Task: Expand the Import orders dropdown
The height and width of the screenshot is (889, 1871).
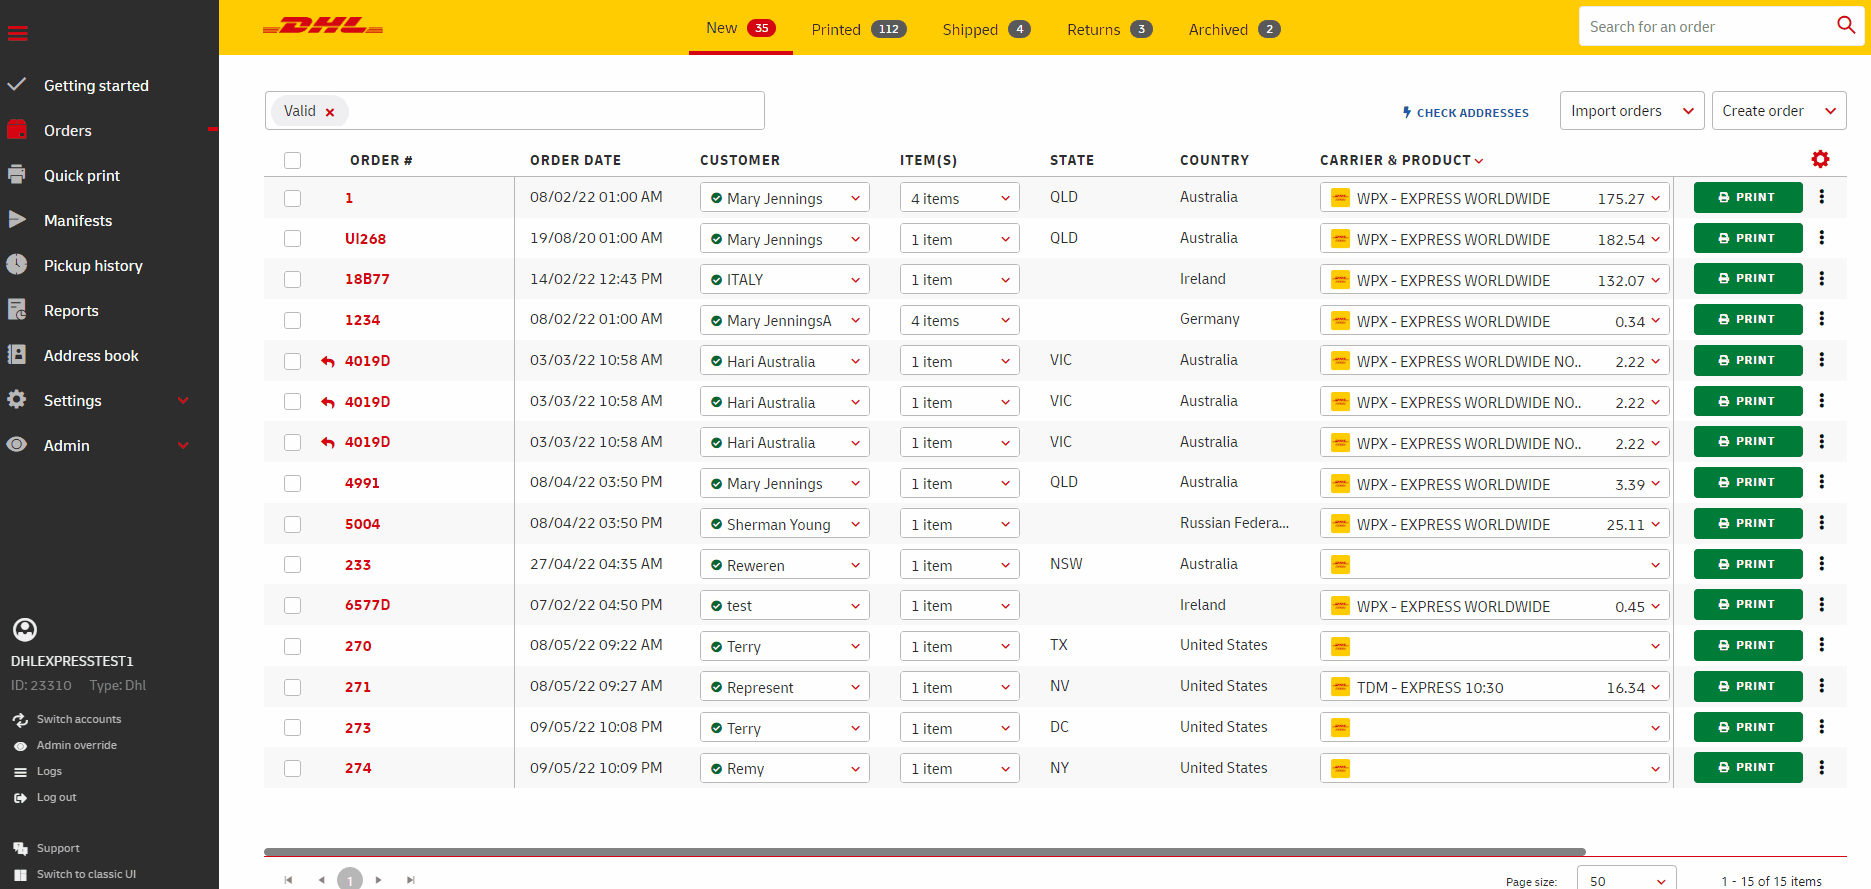Action: click(x=1632, y=111)
